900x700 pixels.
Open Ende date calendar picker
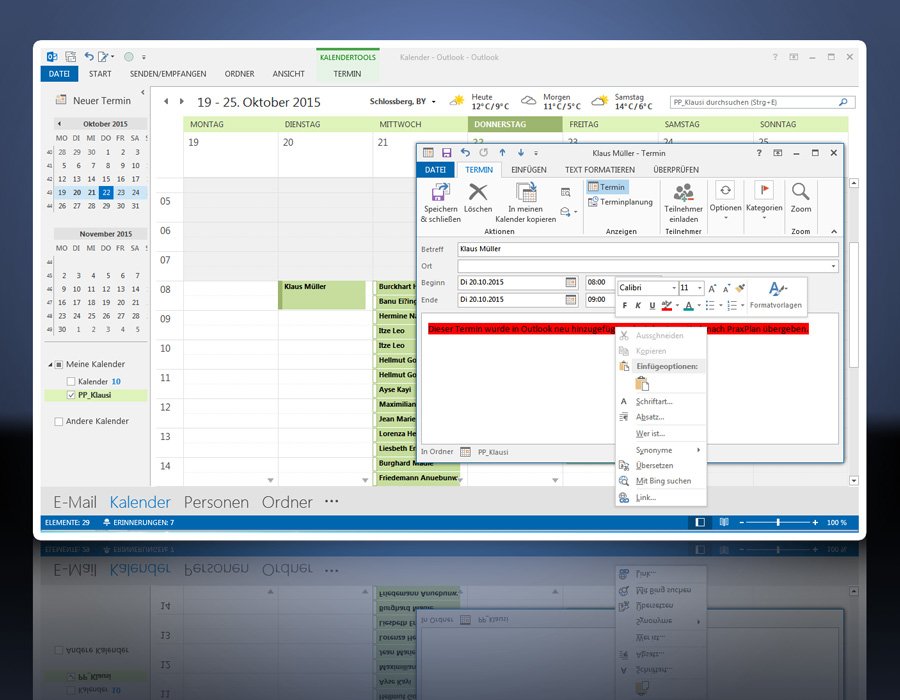click(x=571, y=300)
